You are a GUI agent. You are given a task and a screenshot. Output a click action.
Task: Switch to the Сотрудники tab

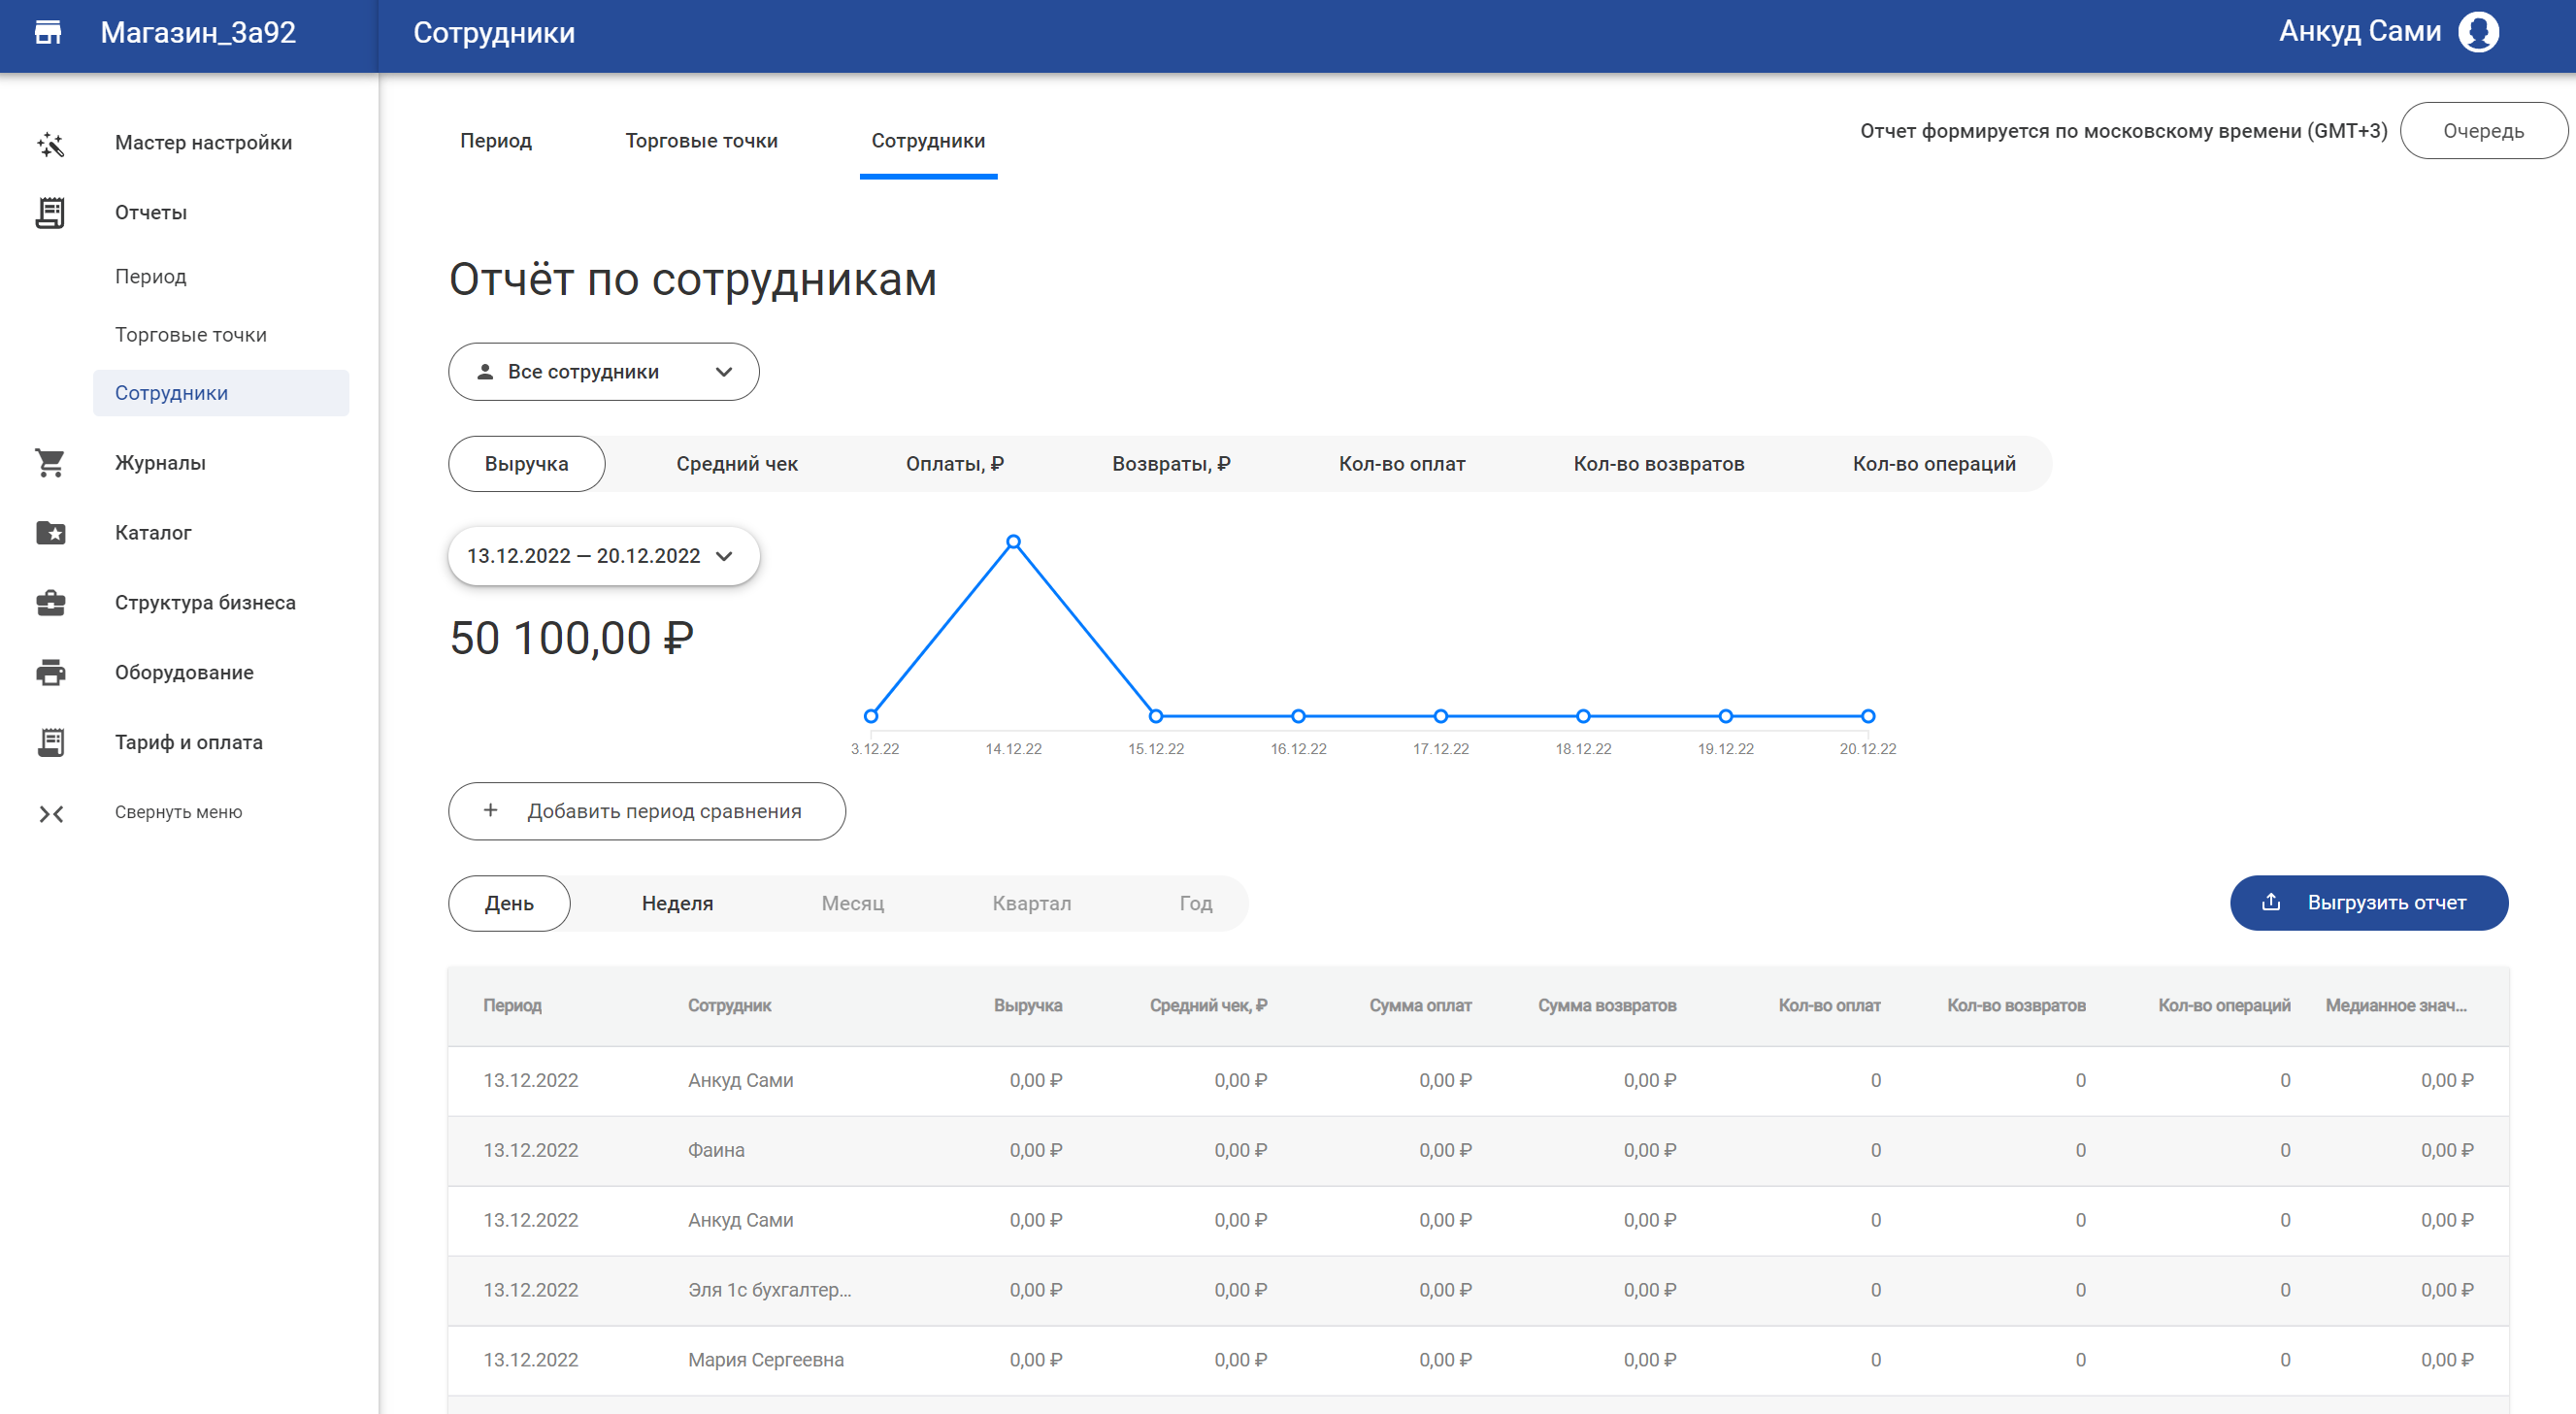coord(928,141)
